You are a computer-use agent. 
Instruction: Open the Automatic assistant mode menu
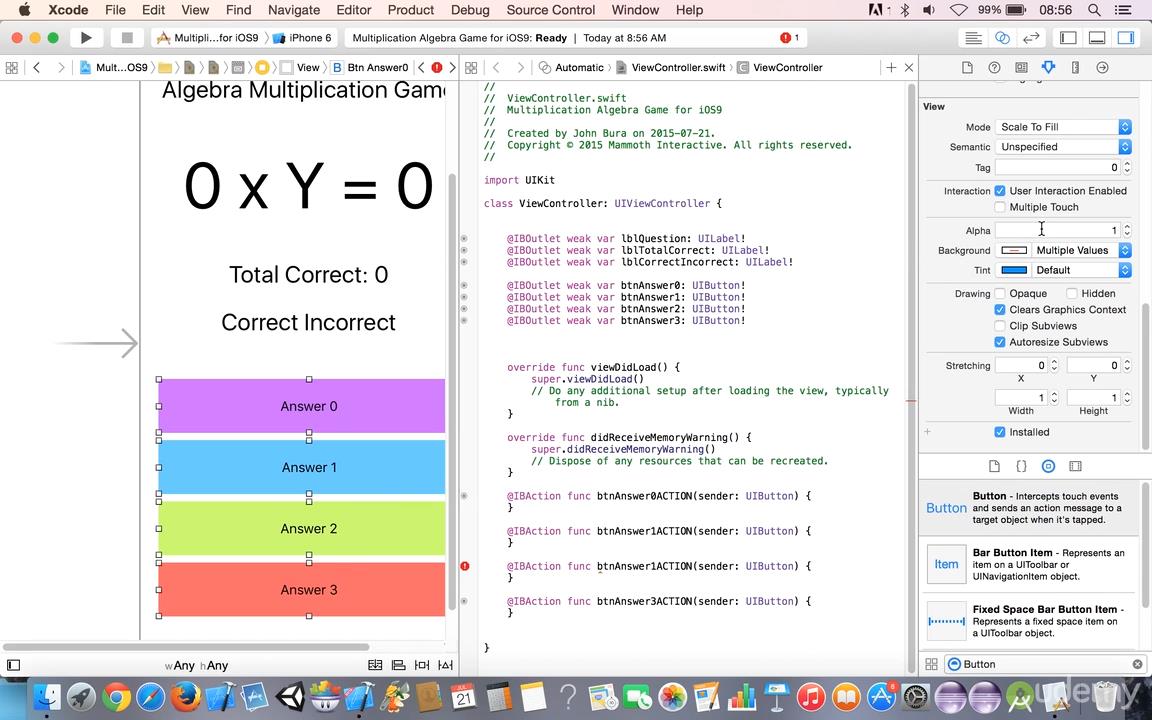point(571,68)
